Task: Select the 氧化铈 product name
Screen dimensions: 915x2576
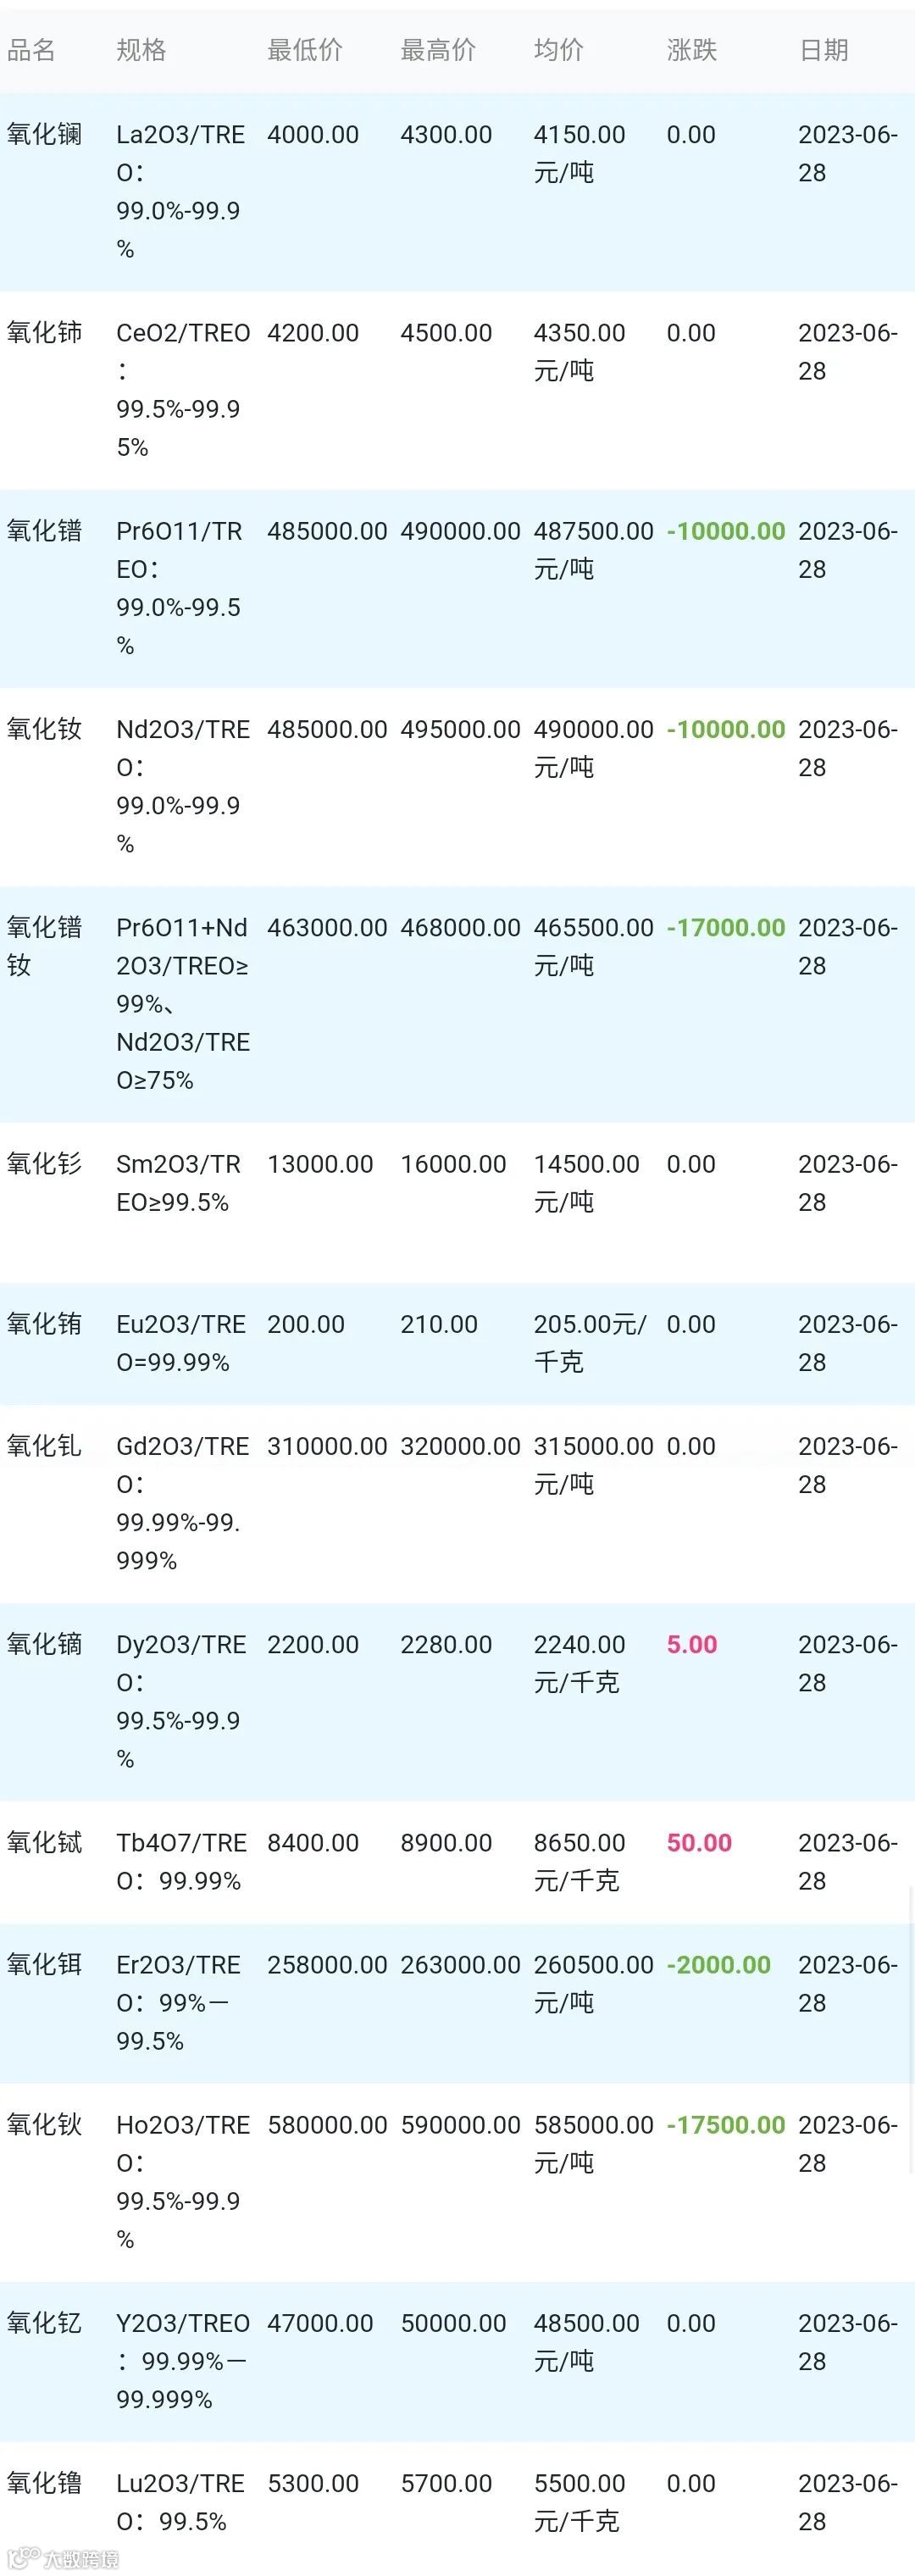Action: pyautogui.click(x=44, y=333)
